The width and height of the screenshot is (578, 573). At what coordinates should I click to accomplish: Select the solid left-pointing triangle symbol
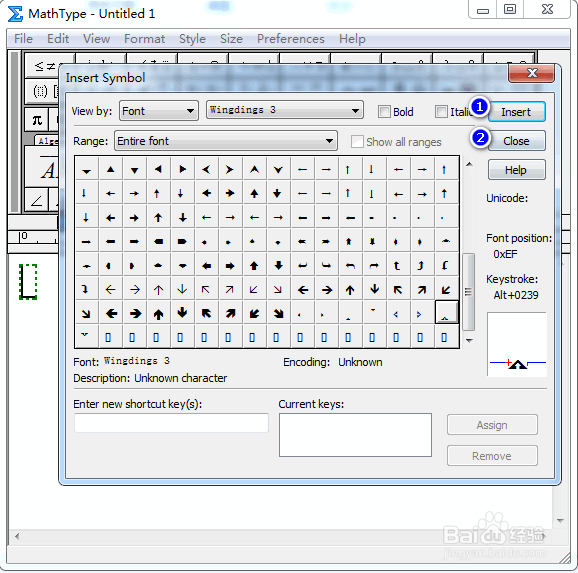158,169
